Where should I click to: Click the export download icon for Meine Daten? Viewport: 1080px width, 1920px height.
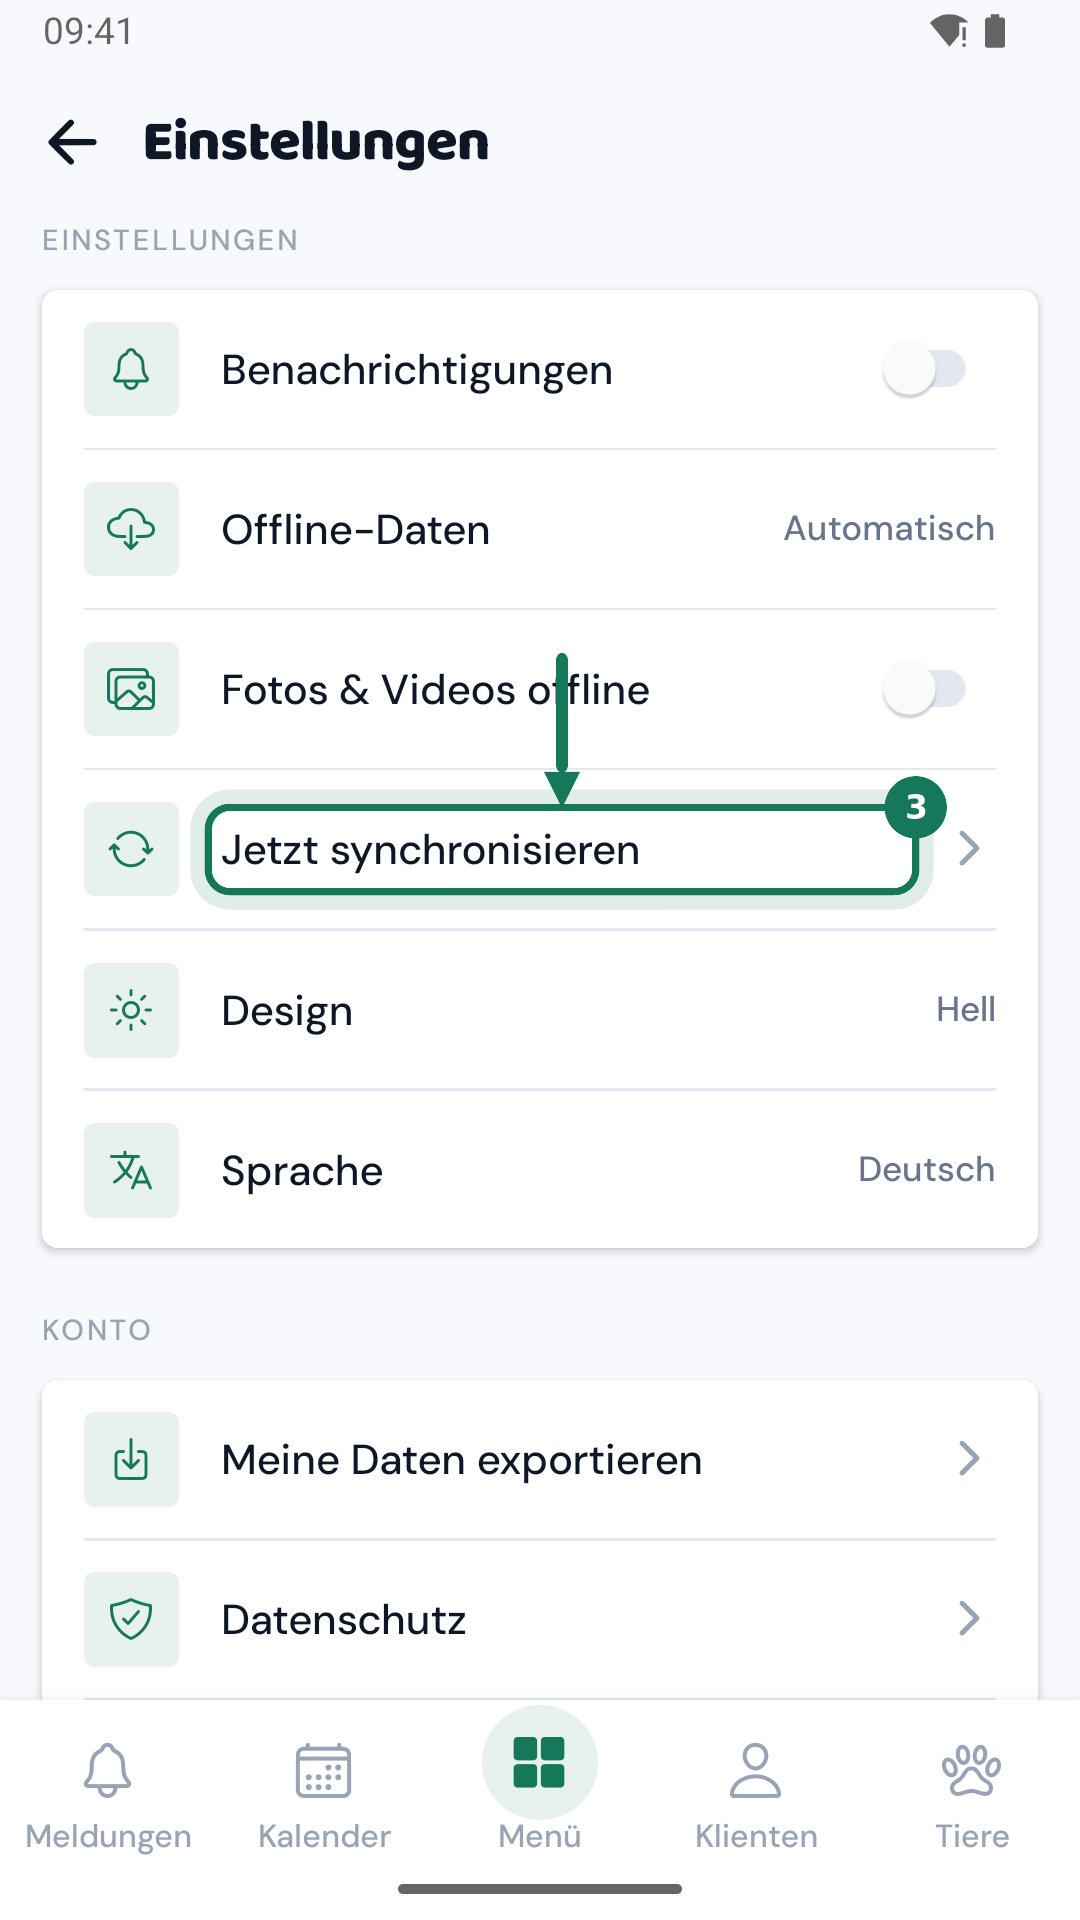[x=131, y=1459]
